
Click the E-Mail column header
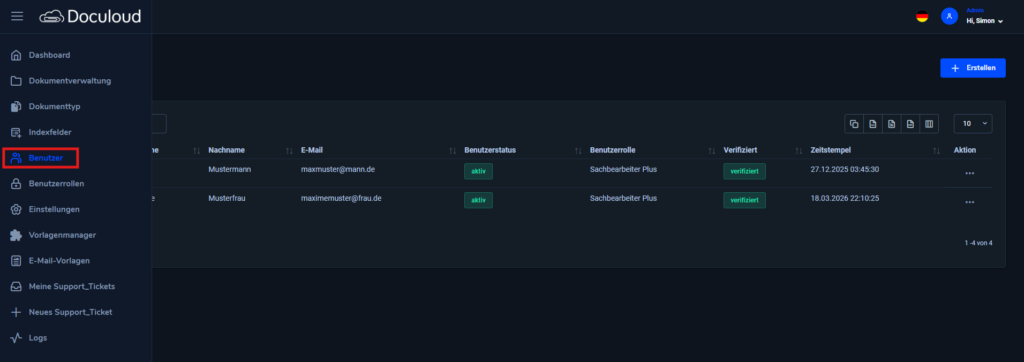pyautogui.click(x=312, y=150)
